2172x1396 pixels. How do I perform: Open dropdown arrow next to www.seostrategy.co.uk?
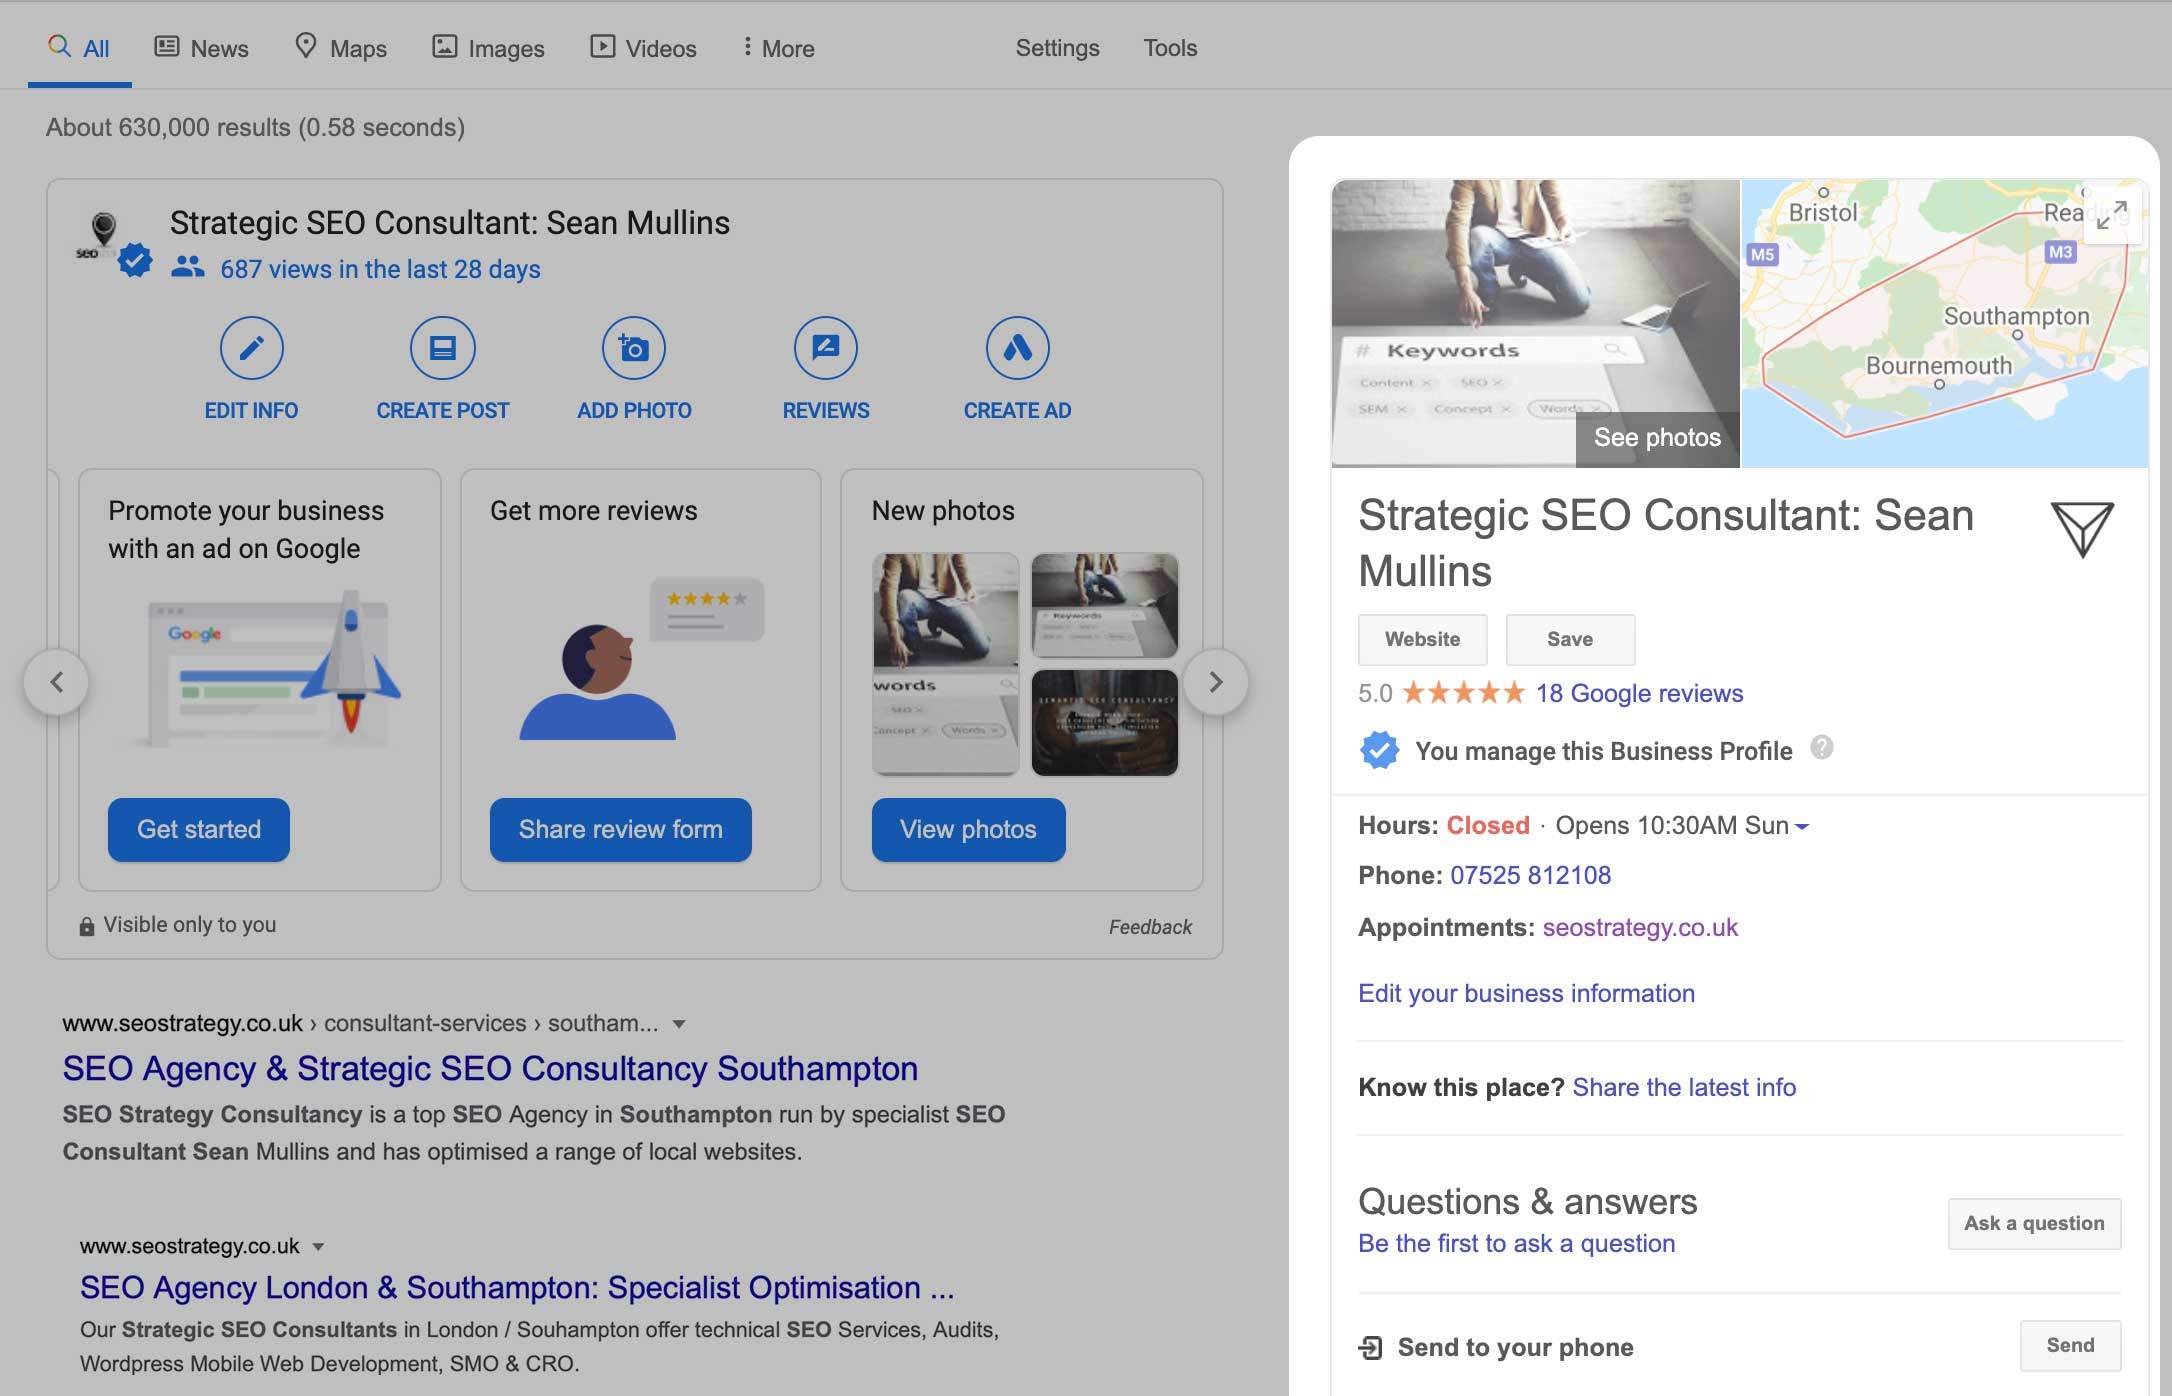318,1247
